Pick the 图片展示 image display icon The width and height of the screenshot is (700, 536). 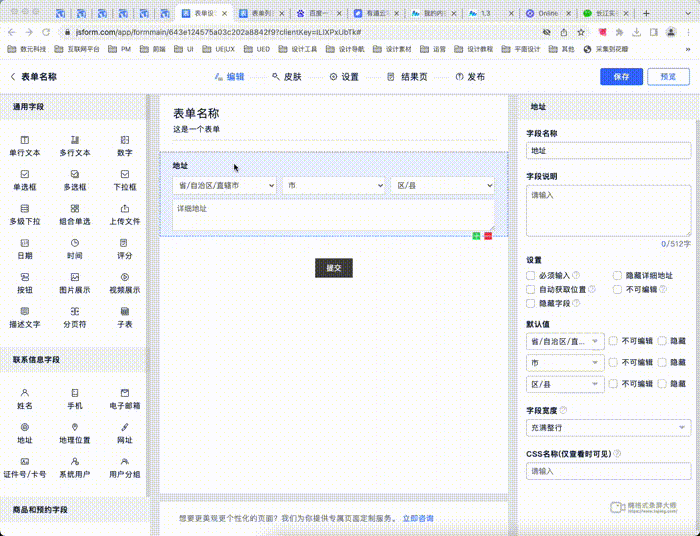pos(75,283)
